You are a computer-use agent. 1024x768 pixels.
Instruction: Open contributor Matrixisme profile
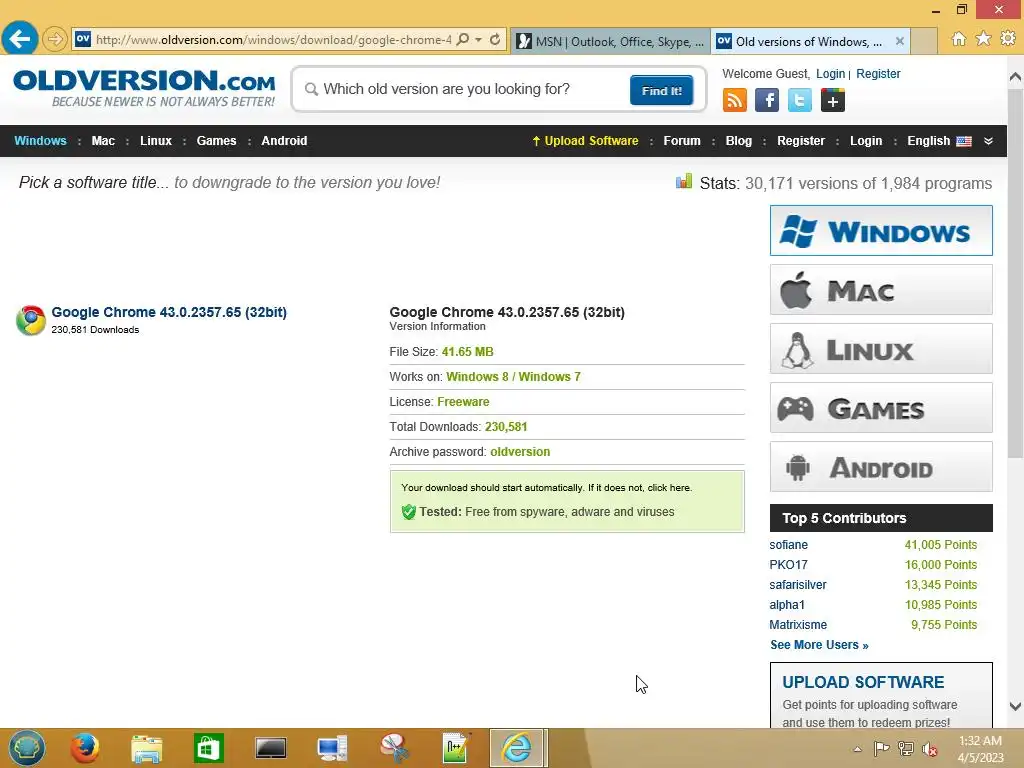coord(798,625)
